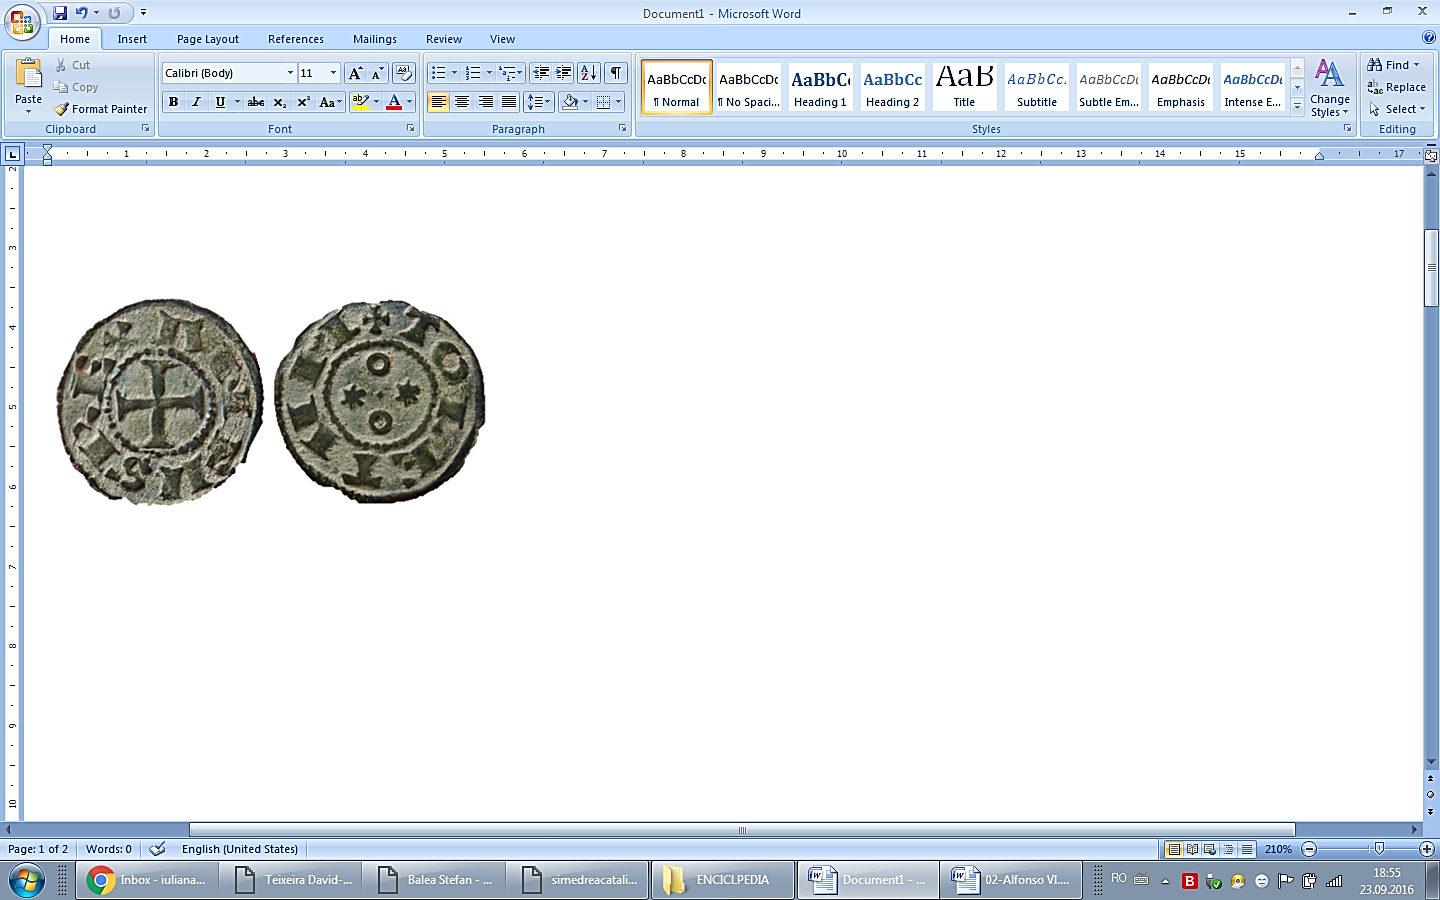Expand the Styles gallery More arrow

click(x=1297, y=107)
